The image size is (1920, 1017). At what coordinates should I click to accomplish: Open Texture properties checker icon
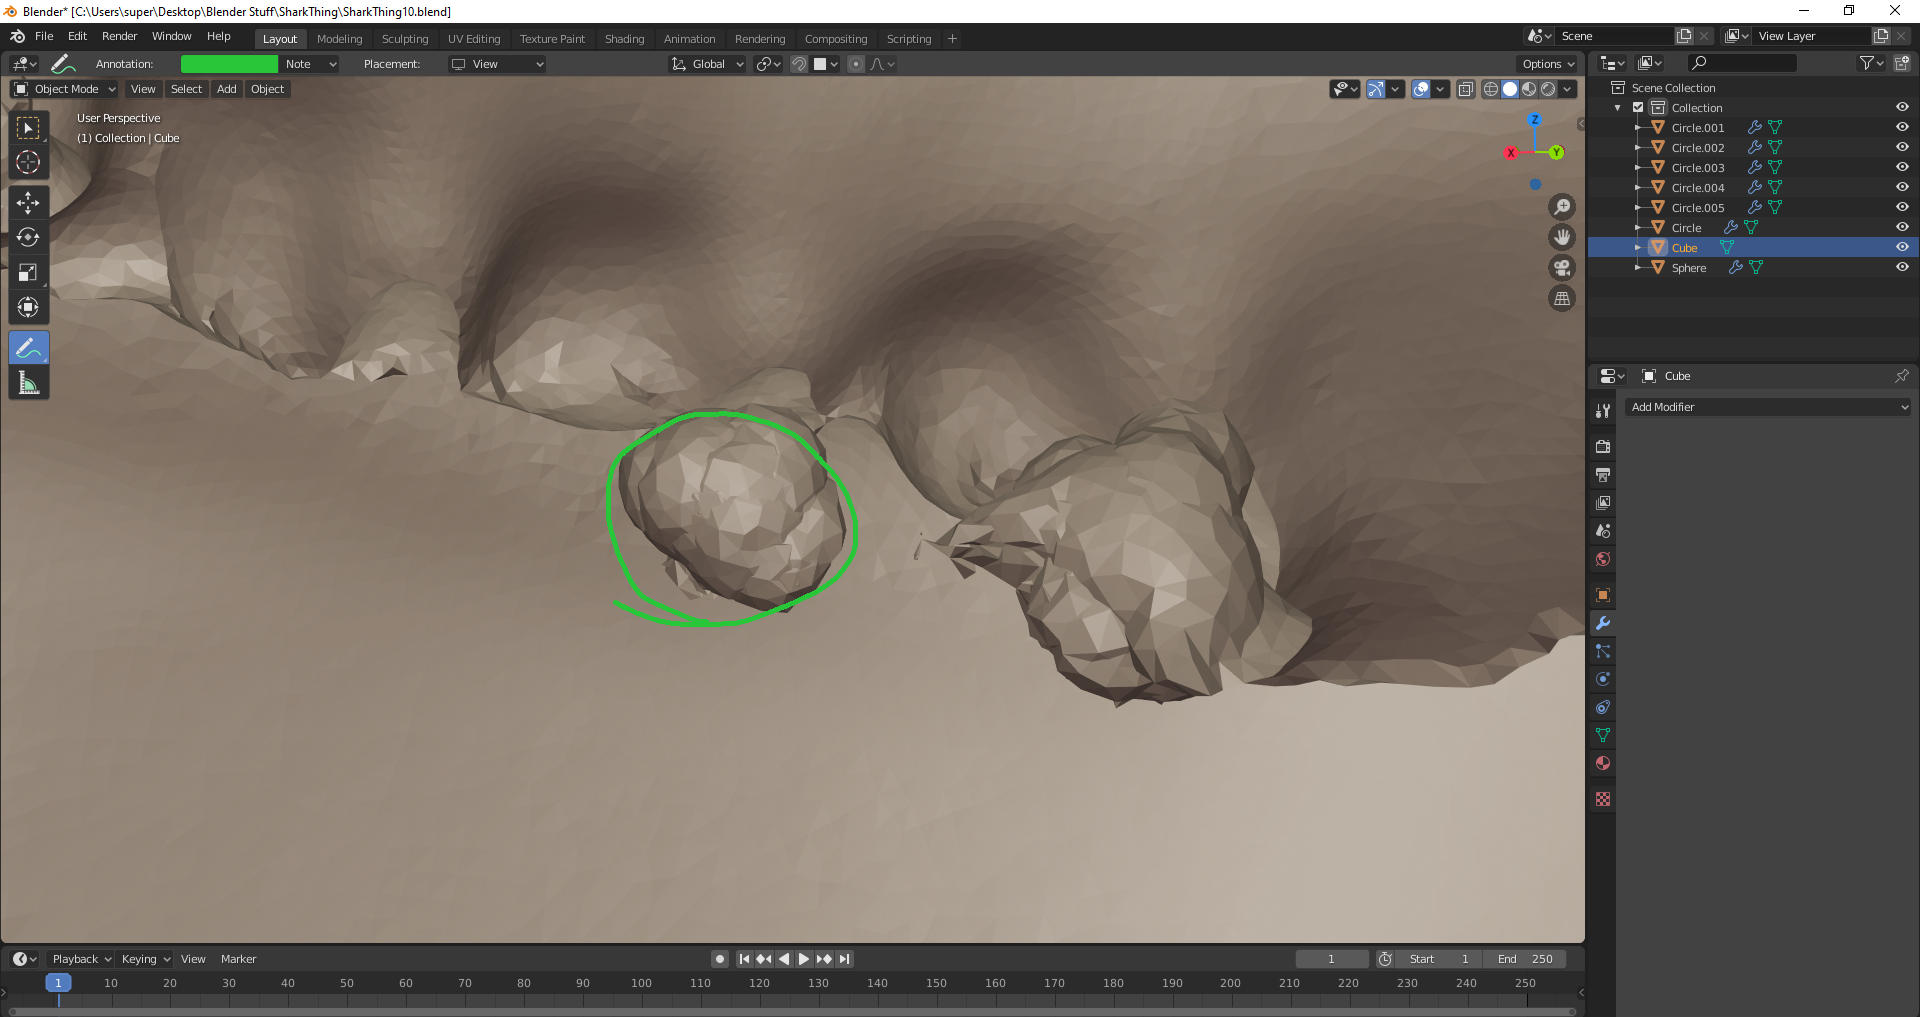(1603, 799)
